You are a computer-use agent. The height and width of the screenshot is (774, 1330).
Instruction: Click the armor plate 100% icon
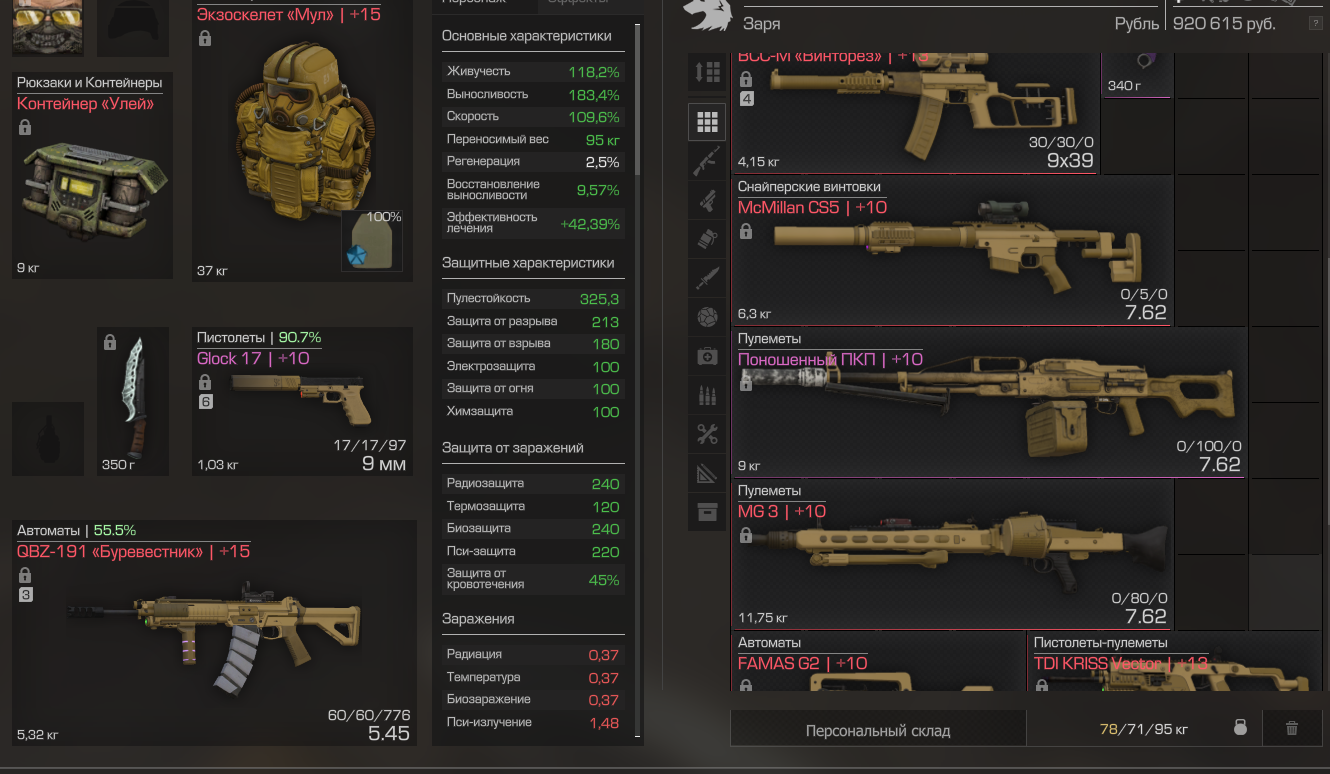[x=372, y=241]
